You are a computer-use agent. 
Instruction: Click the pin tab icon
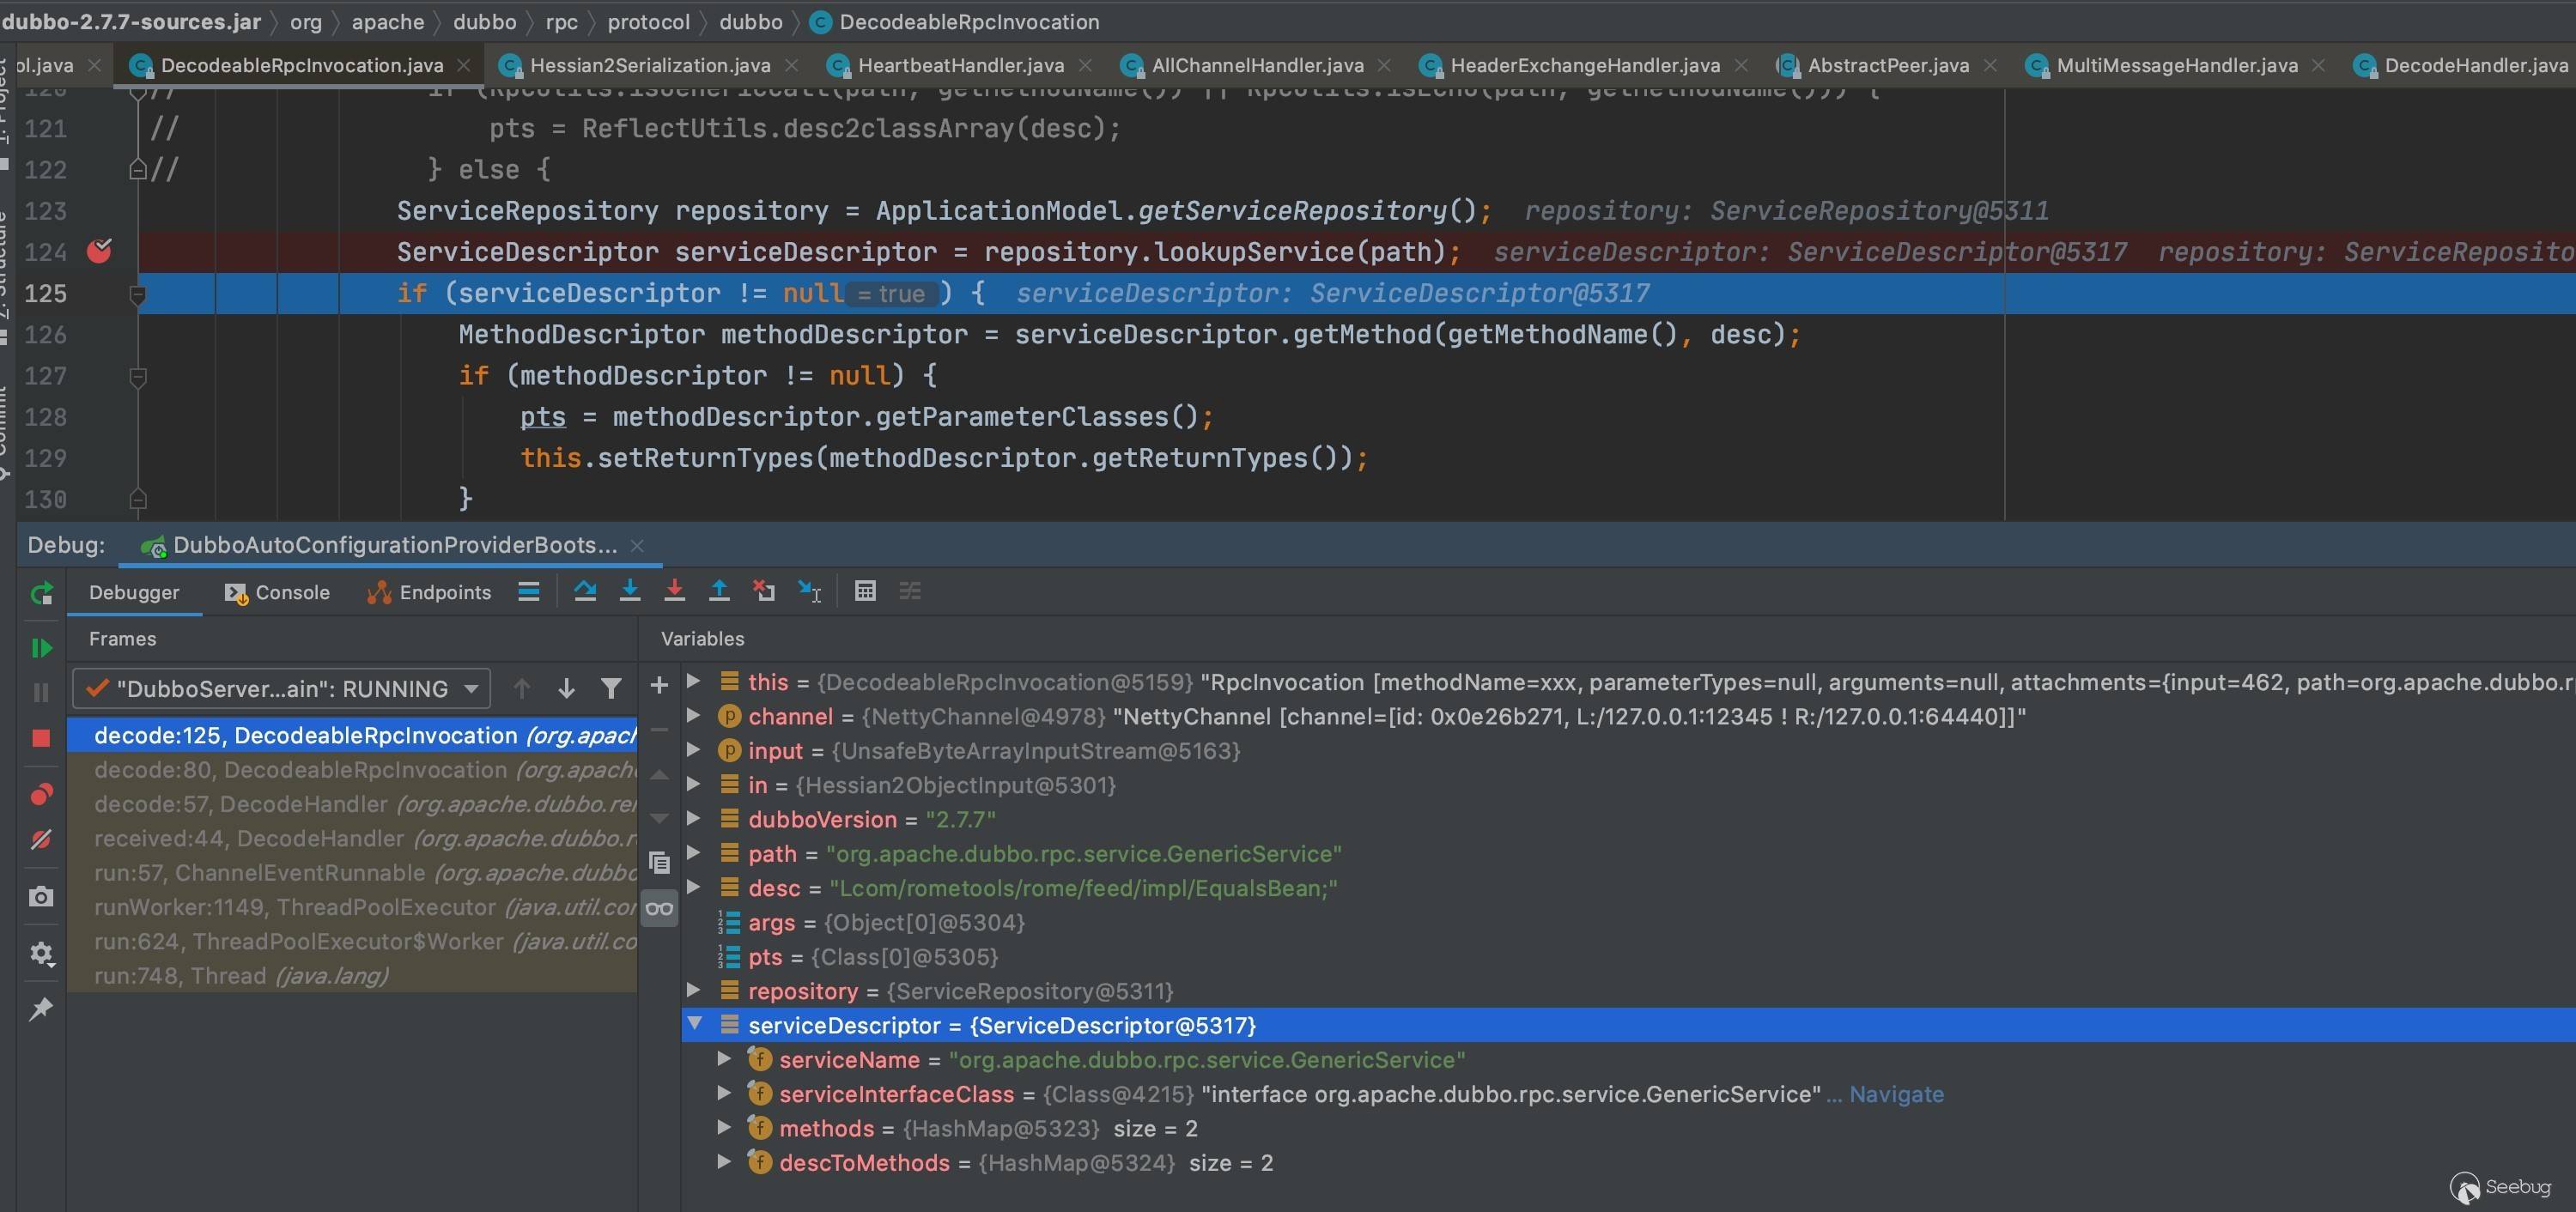point(41,1009)
